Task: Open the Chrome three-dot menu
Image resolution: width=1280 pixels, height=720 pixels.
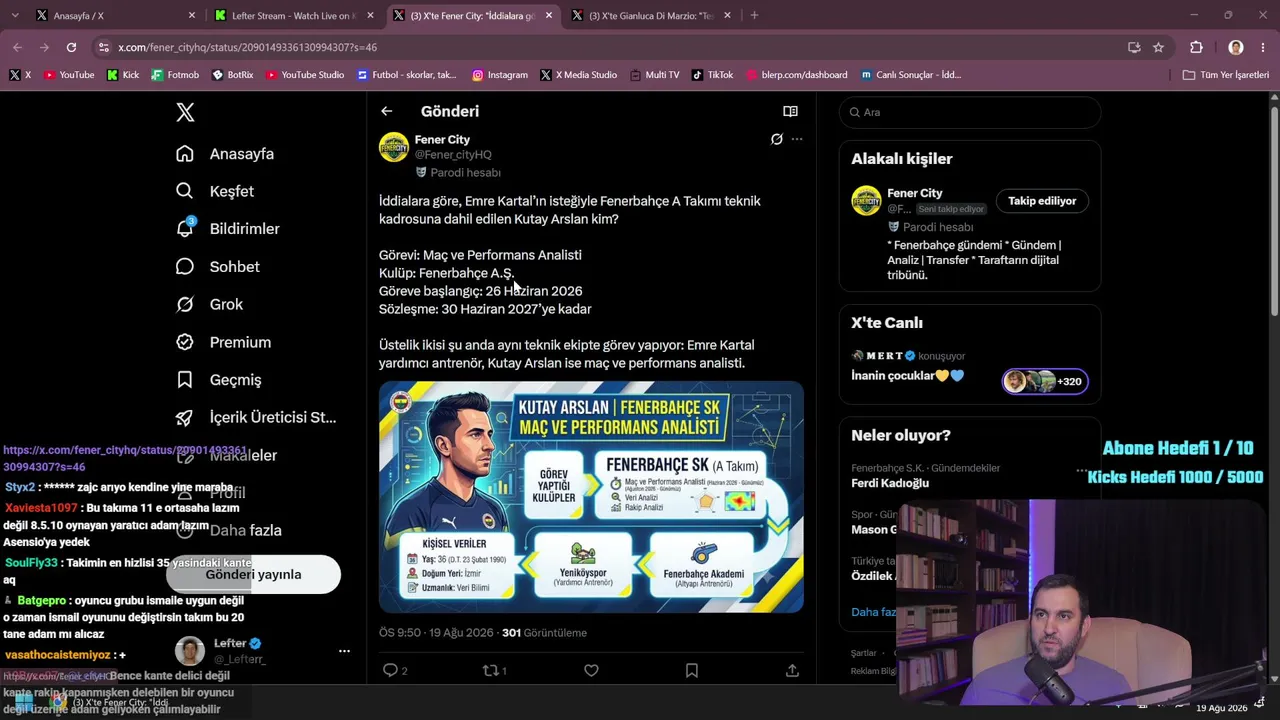Action: pyautogui.click(x=1263, y=47)
